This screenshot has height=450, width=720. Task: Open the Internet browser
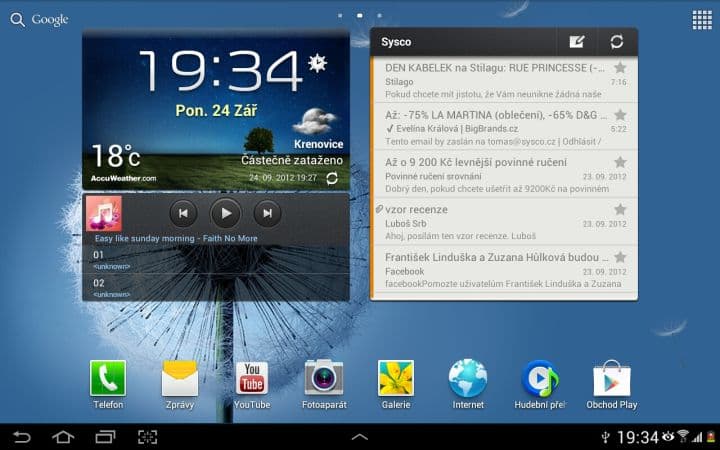coord(468,379)
